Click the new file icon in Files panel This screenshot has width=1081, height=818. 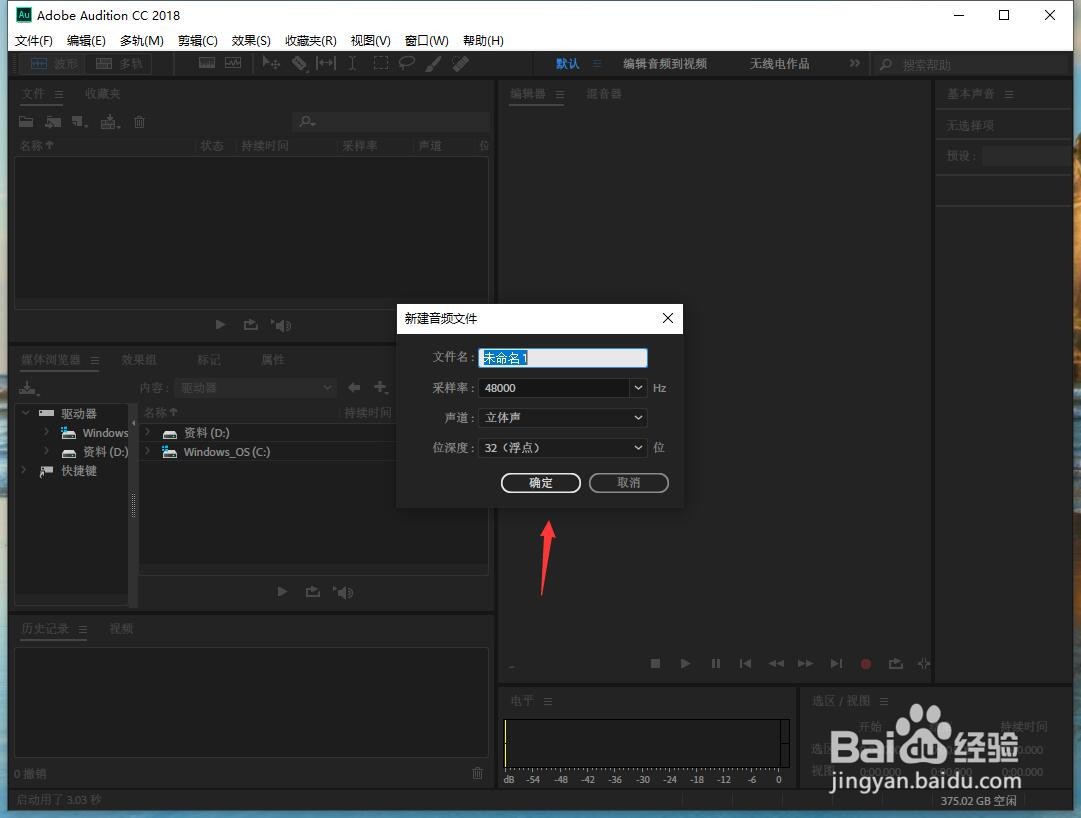coord(80,122)
